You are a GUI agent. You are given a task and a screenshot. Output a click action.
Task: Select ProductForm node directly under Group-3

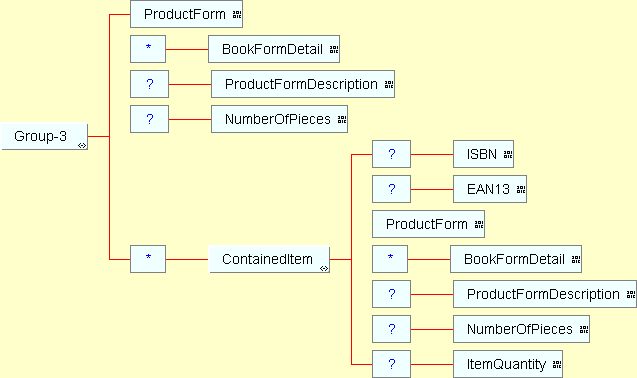click(186, 14)
